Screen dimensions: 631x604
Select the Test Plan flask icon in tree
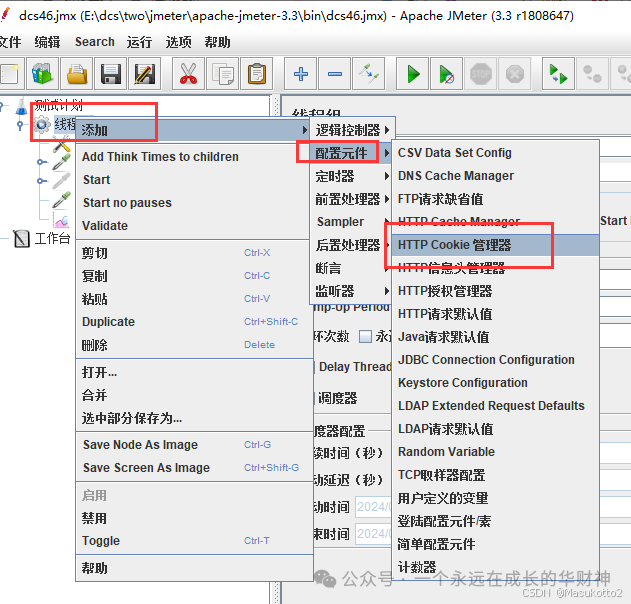(x=22, y=106)
